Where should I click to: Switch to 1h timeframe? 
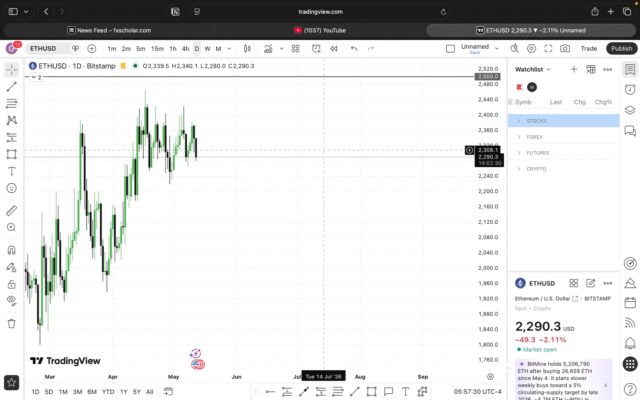click(173, 49)
